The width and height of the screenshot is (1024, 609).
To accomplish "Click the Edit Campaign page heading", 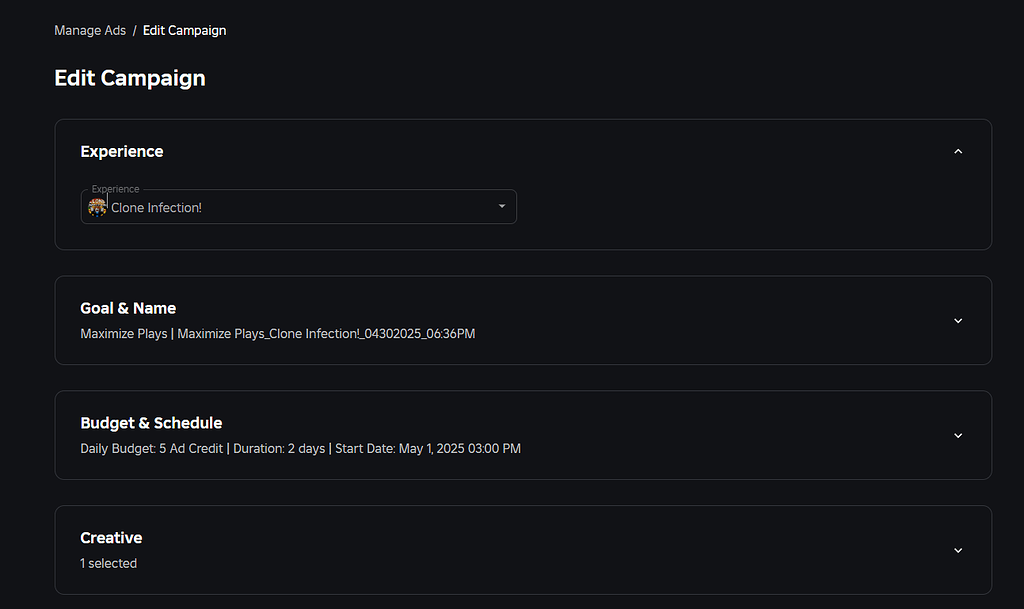I will pyautogui.click(x=129, y=77).
